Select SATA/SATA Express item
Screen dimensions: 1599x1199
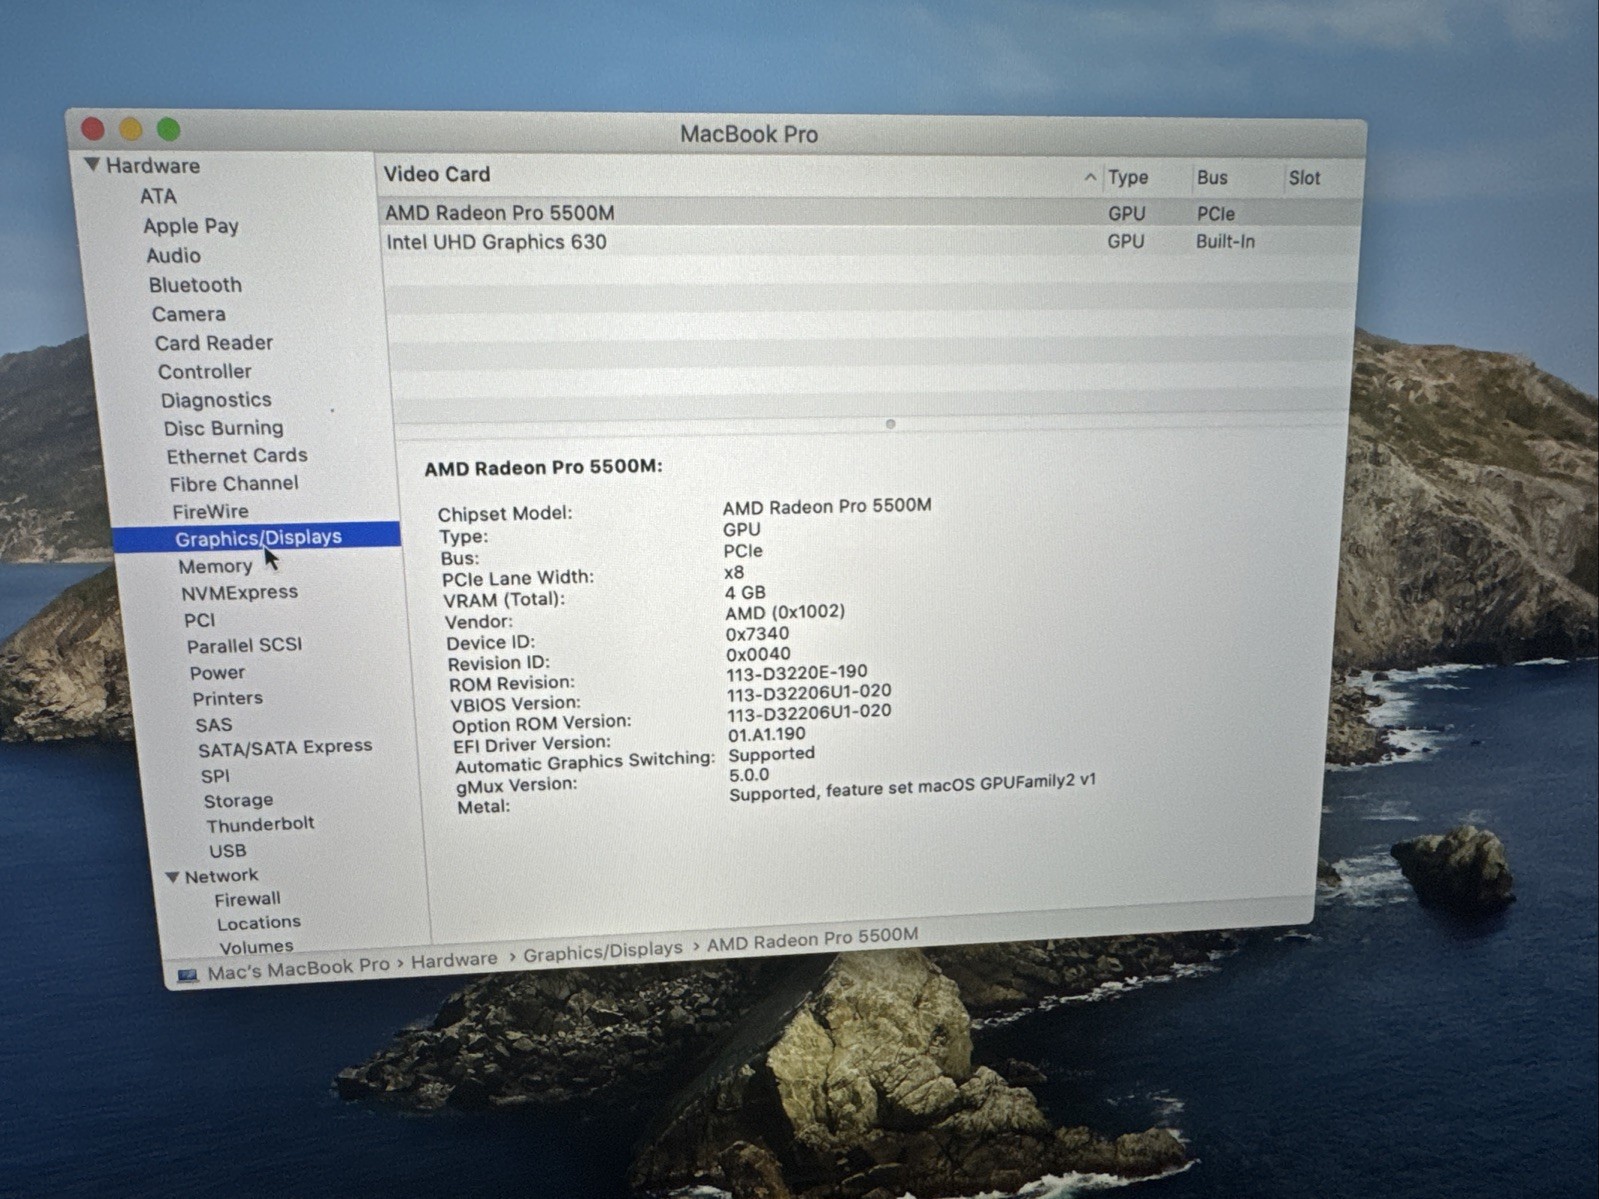(x=284, y=747)
